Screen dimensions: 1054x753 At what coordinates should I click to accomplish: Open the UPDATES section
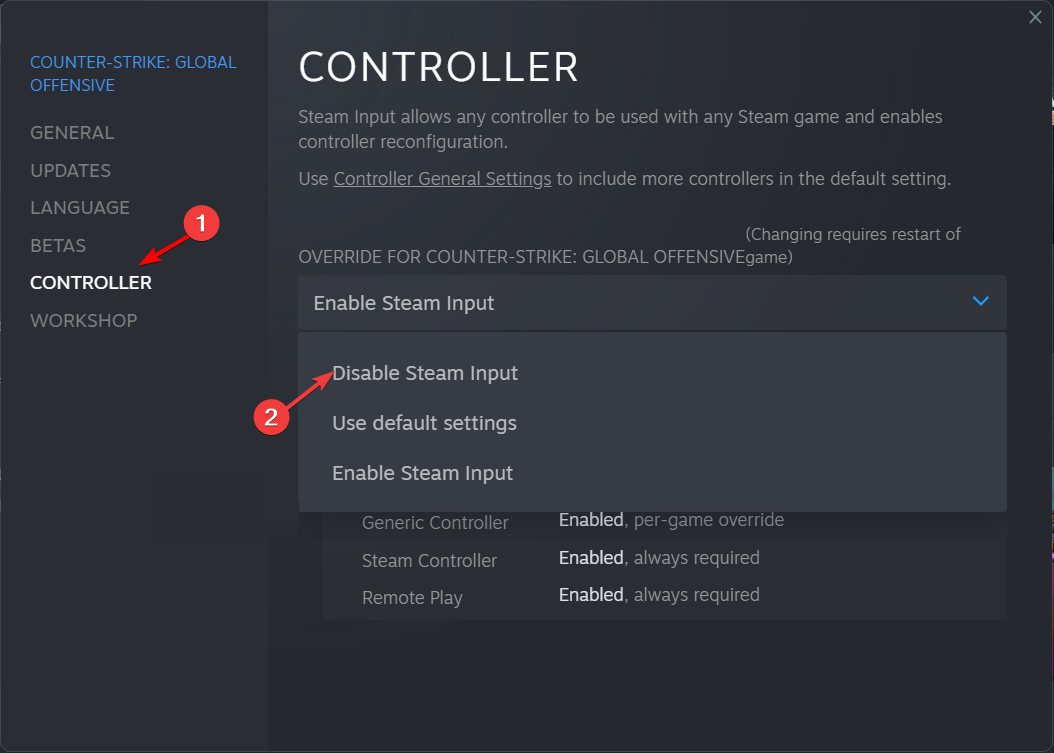tap(70, 170)
